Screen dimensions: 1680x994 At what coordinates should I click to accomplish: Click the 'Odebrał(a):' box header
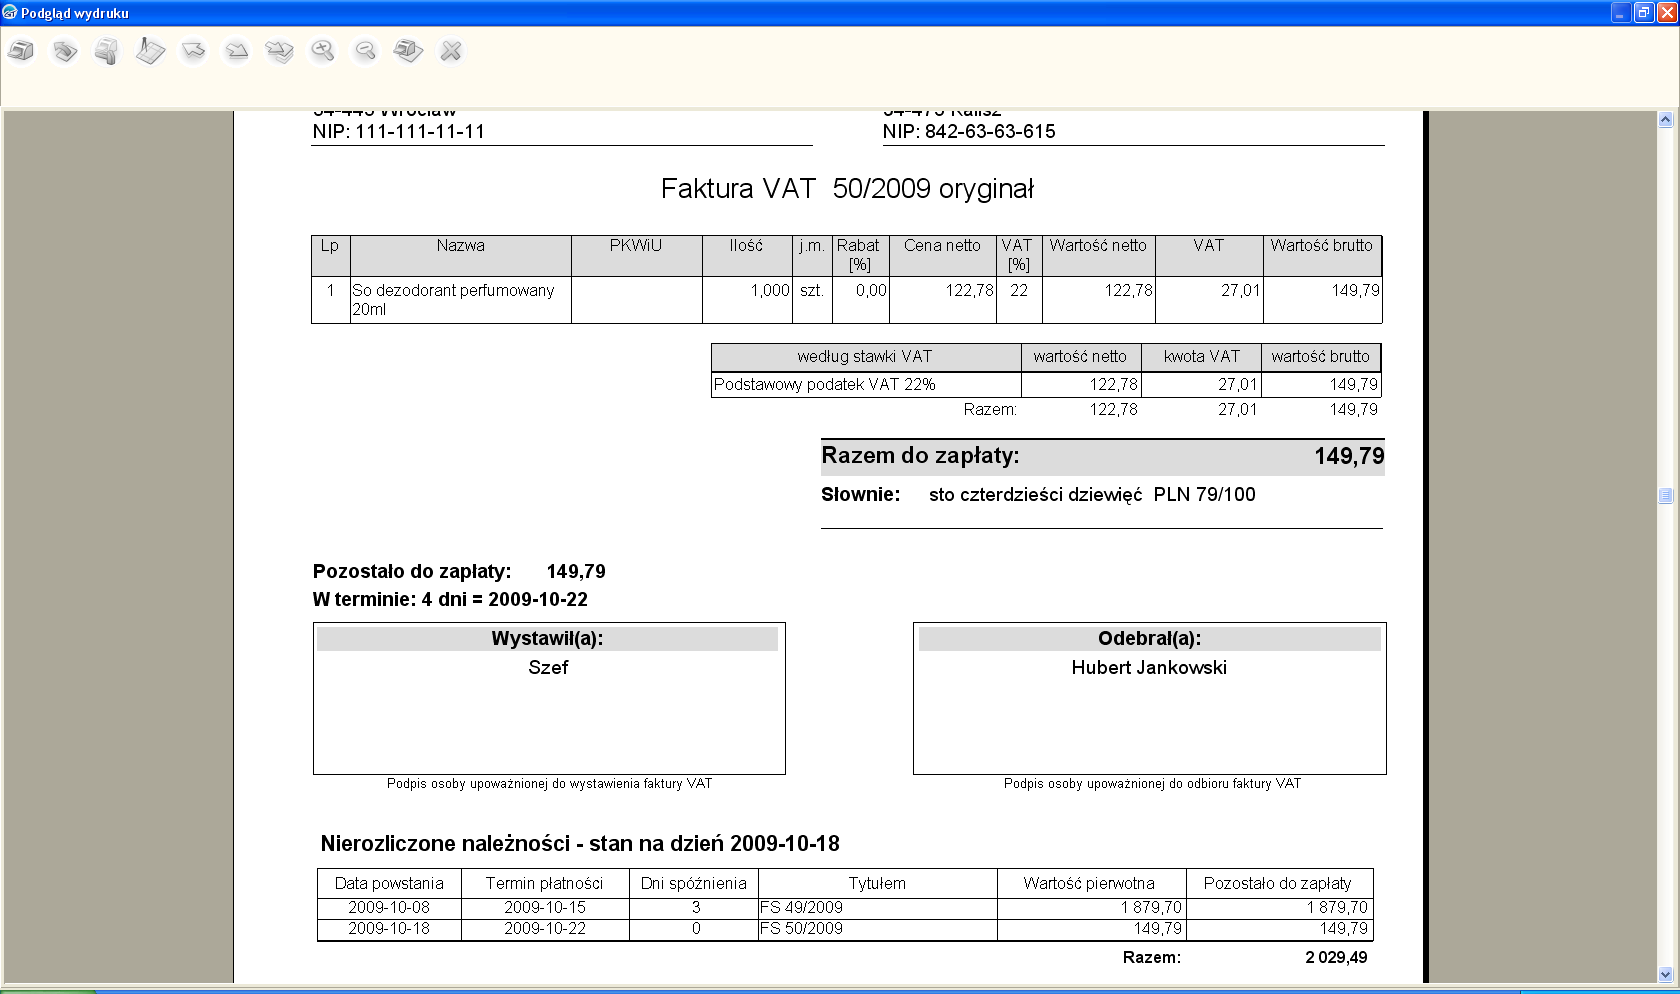coord(1150,639)
